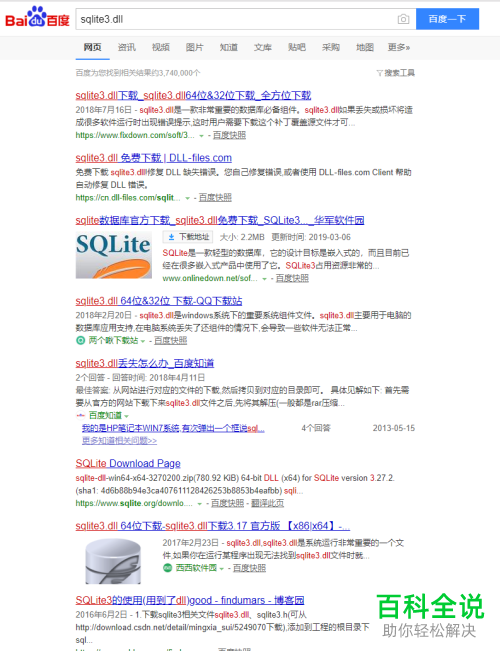The height and width of the screenshot is (651, 500).
Task: Expand the 西西软件园 dropdown arrow
Action: point(222,568)
